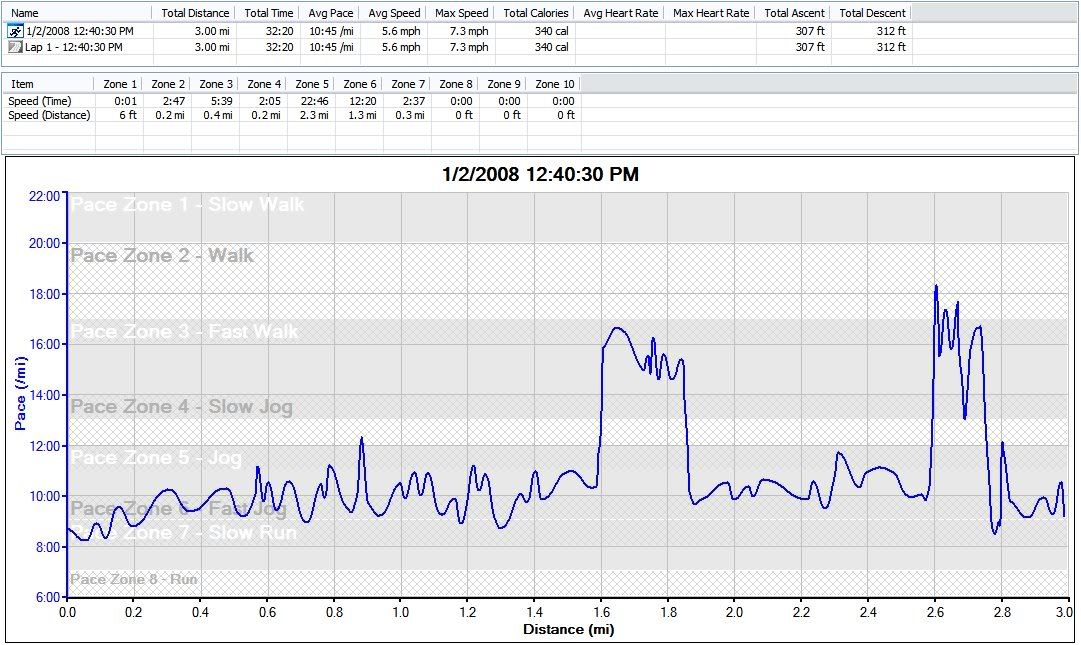Click the running activity icon in first row
The width and height of the screenshot is (1081, 645).
point(15,31)
